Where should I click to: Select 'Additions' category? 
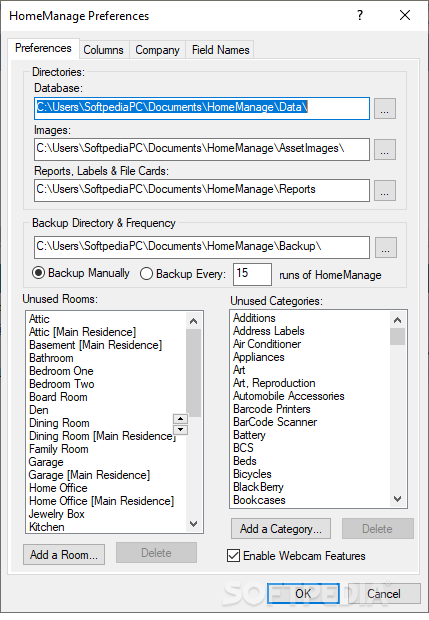pos(254,318)
